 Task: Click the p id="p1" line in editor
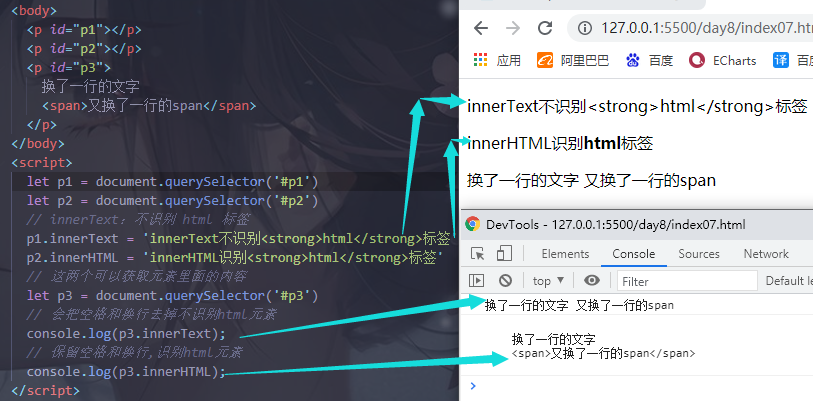click(x=84, y=30)
